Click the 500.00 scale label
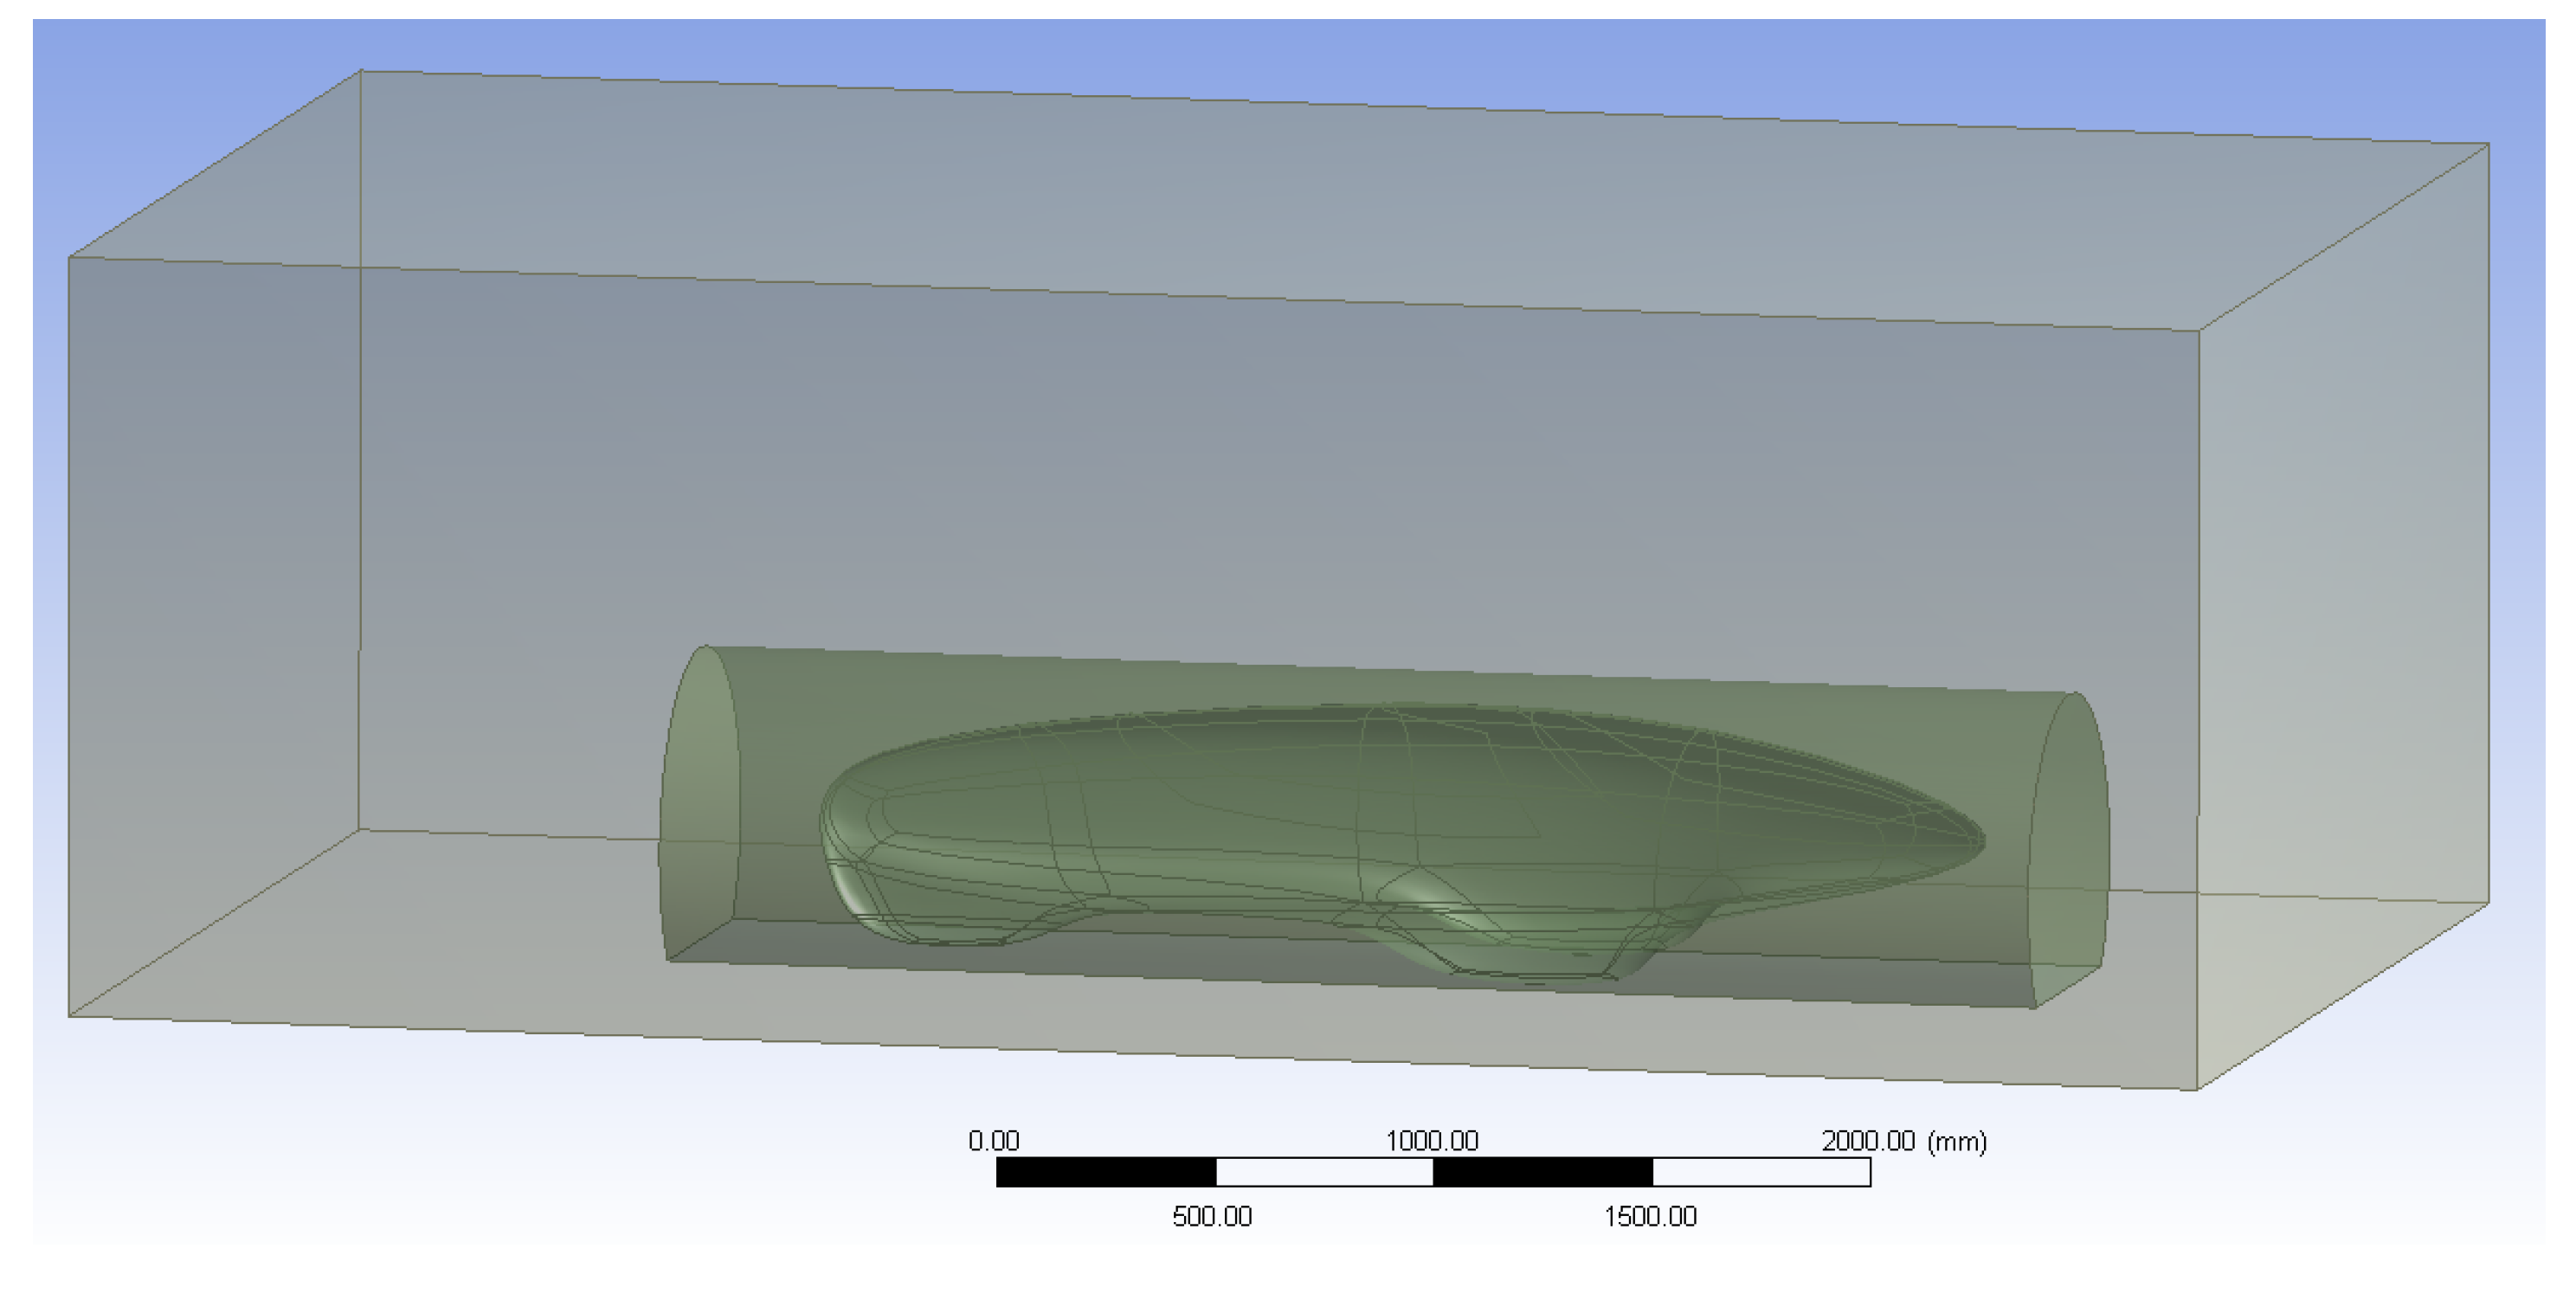 (1211, 1217)
